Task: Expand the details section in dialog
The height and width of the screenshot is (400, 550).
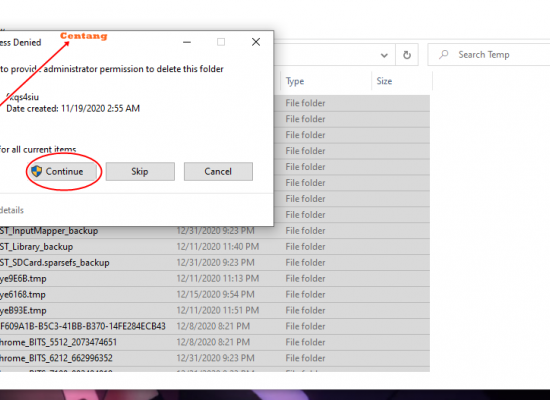Action: click(12, 210)
